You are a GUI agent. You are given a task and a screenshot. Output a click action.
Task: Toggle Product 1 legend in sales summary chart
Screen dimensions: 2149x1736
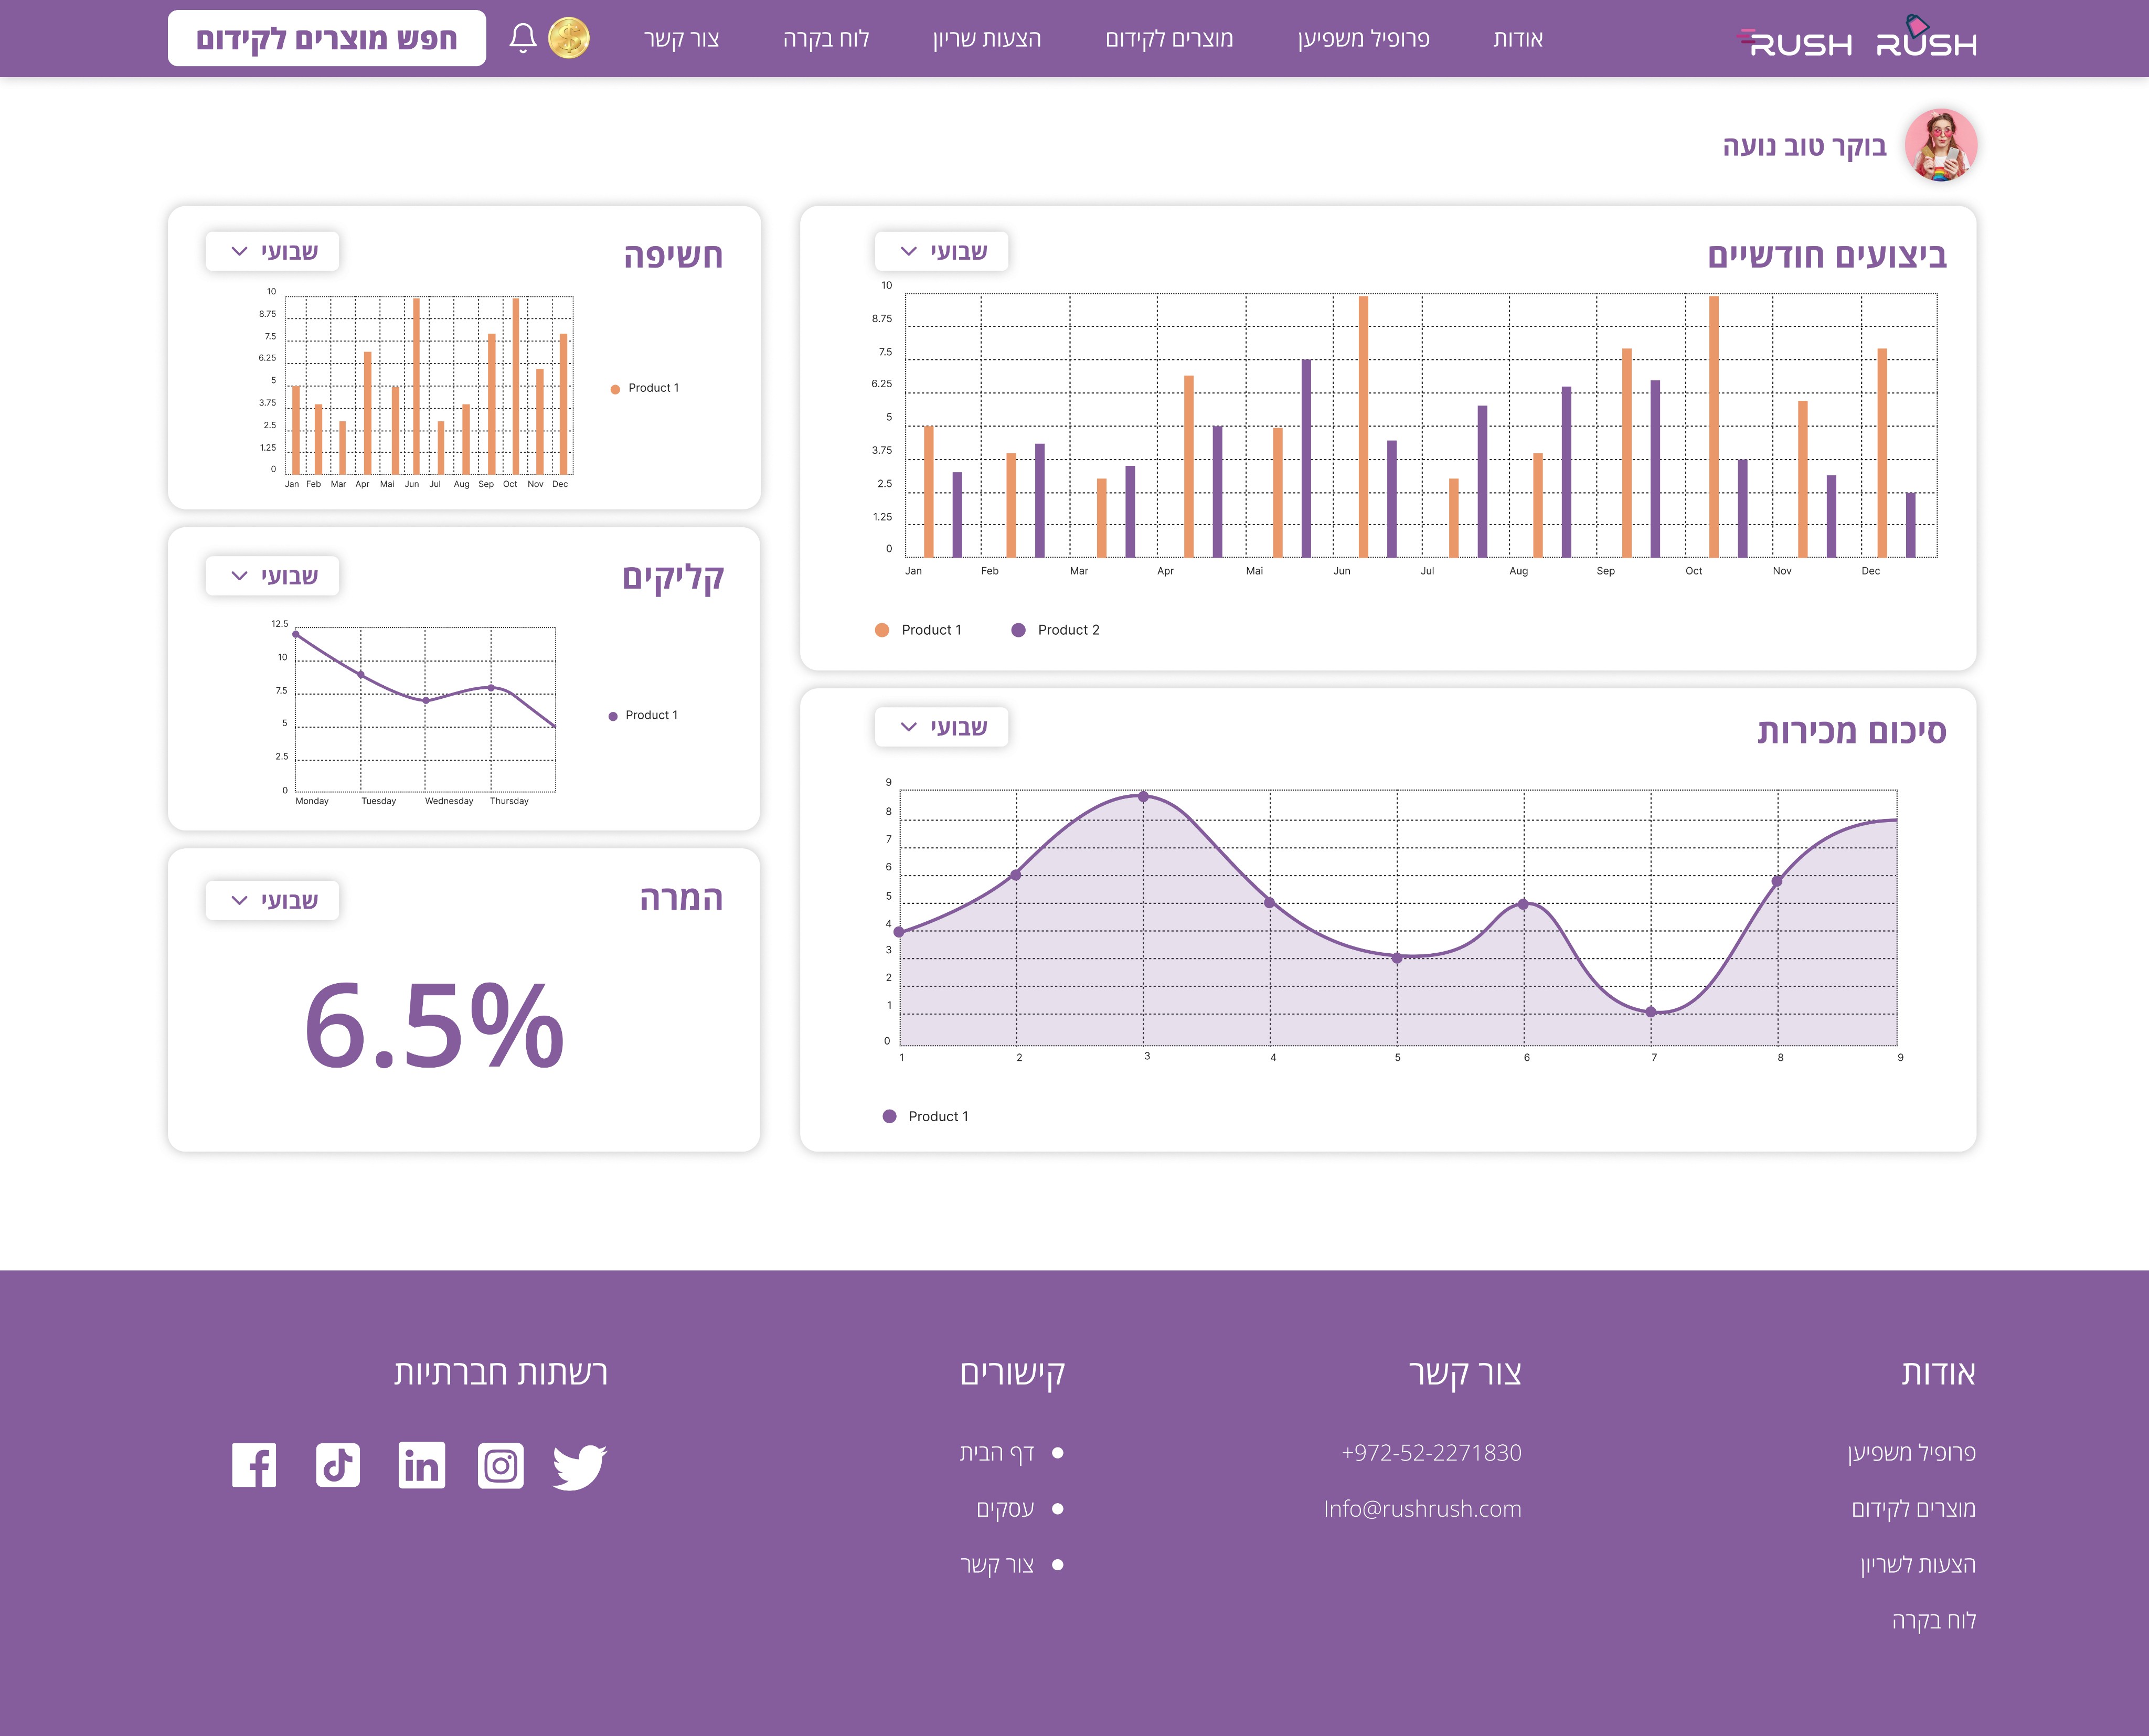point(925,1116)
